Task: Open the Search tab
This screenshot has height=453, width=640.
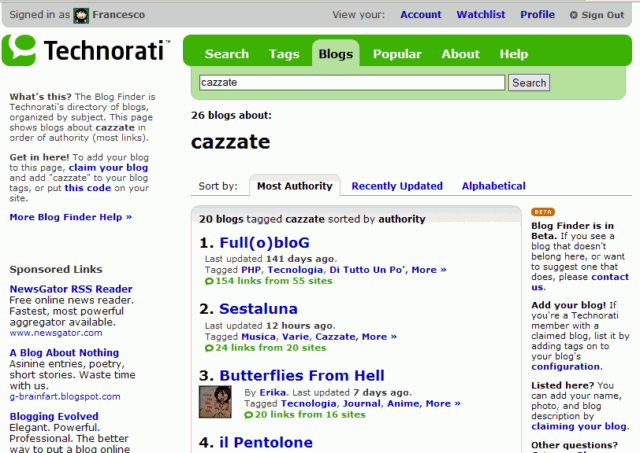Action: [x=227, y=54]
